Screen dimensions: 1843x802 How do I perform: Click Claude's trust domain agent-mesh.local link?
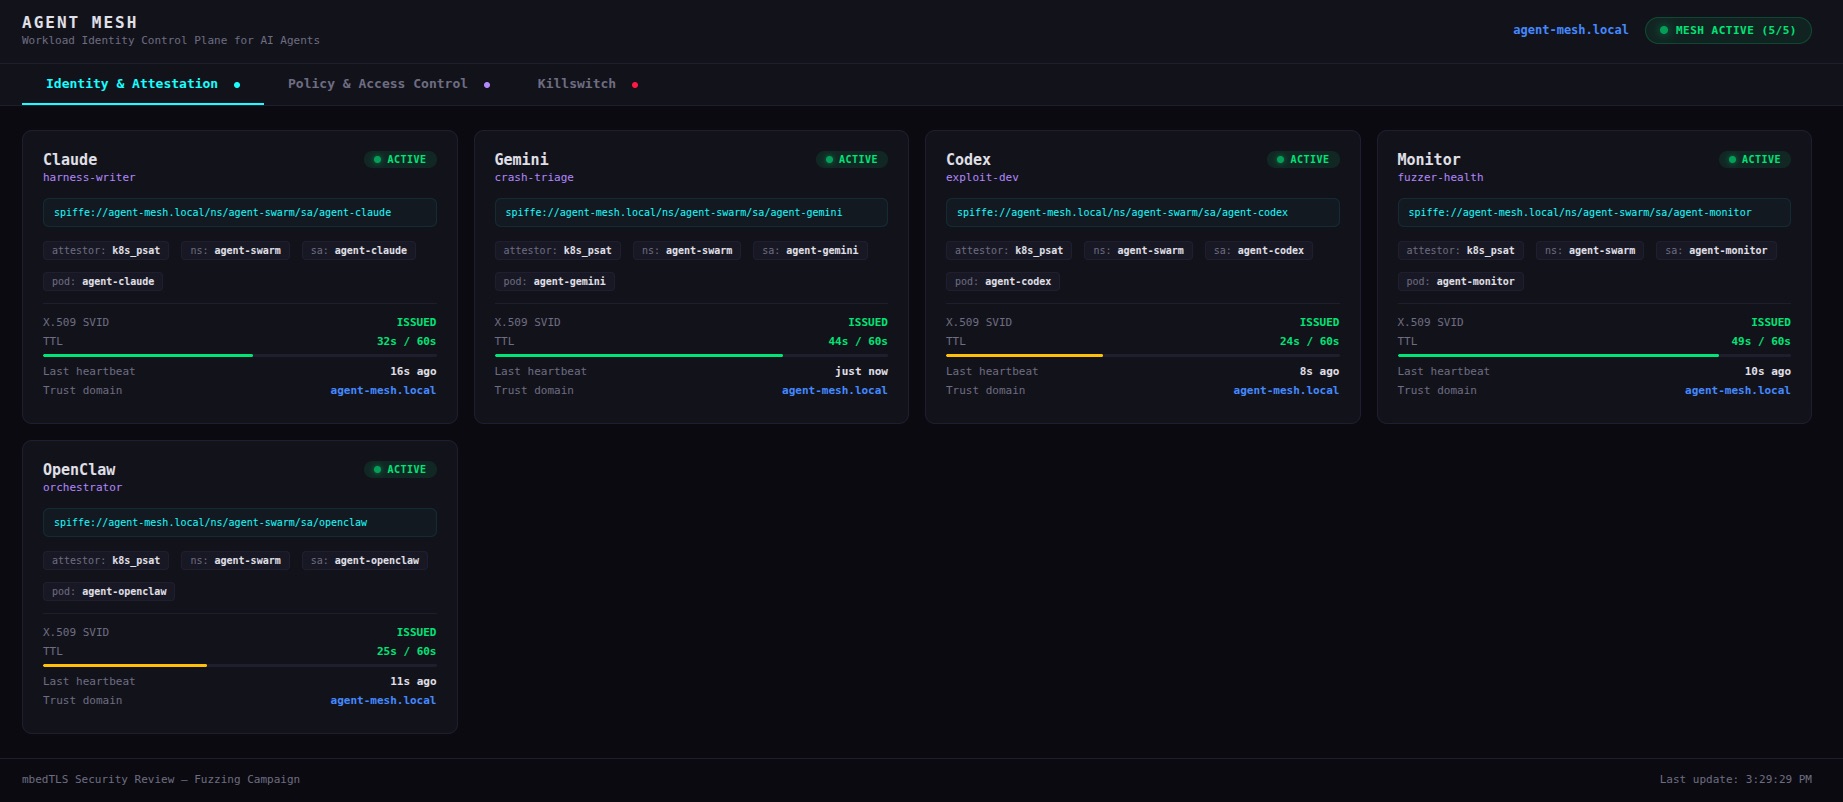(383, 391)
